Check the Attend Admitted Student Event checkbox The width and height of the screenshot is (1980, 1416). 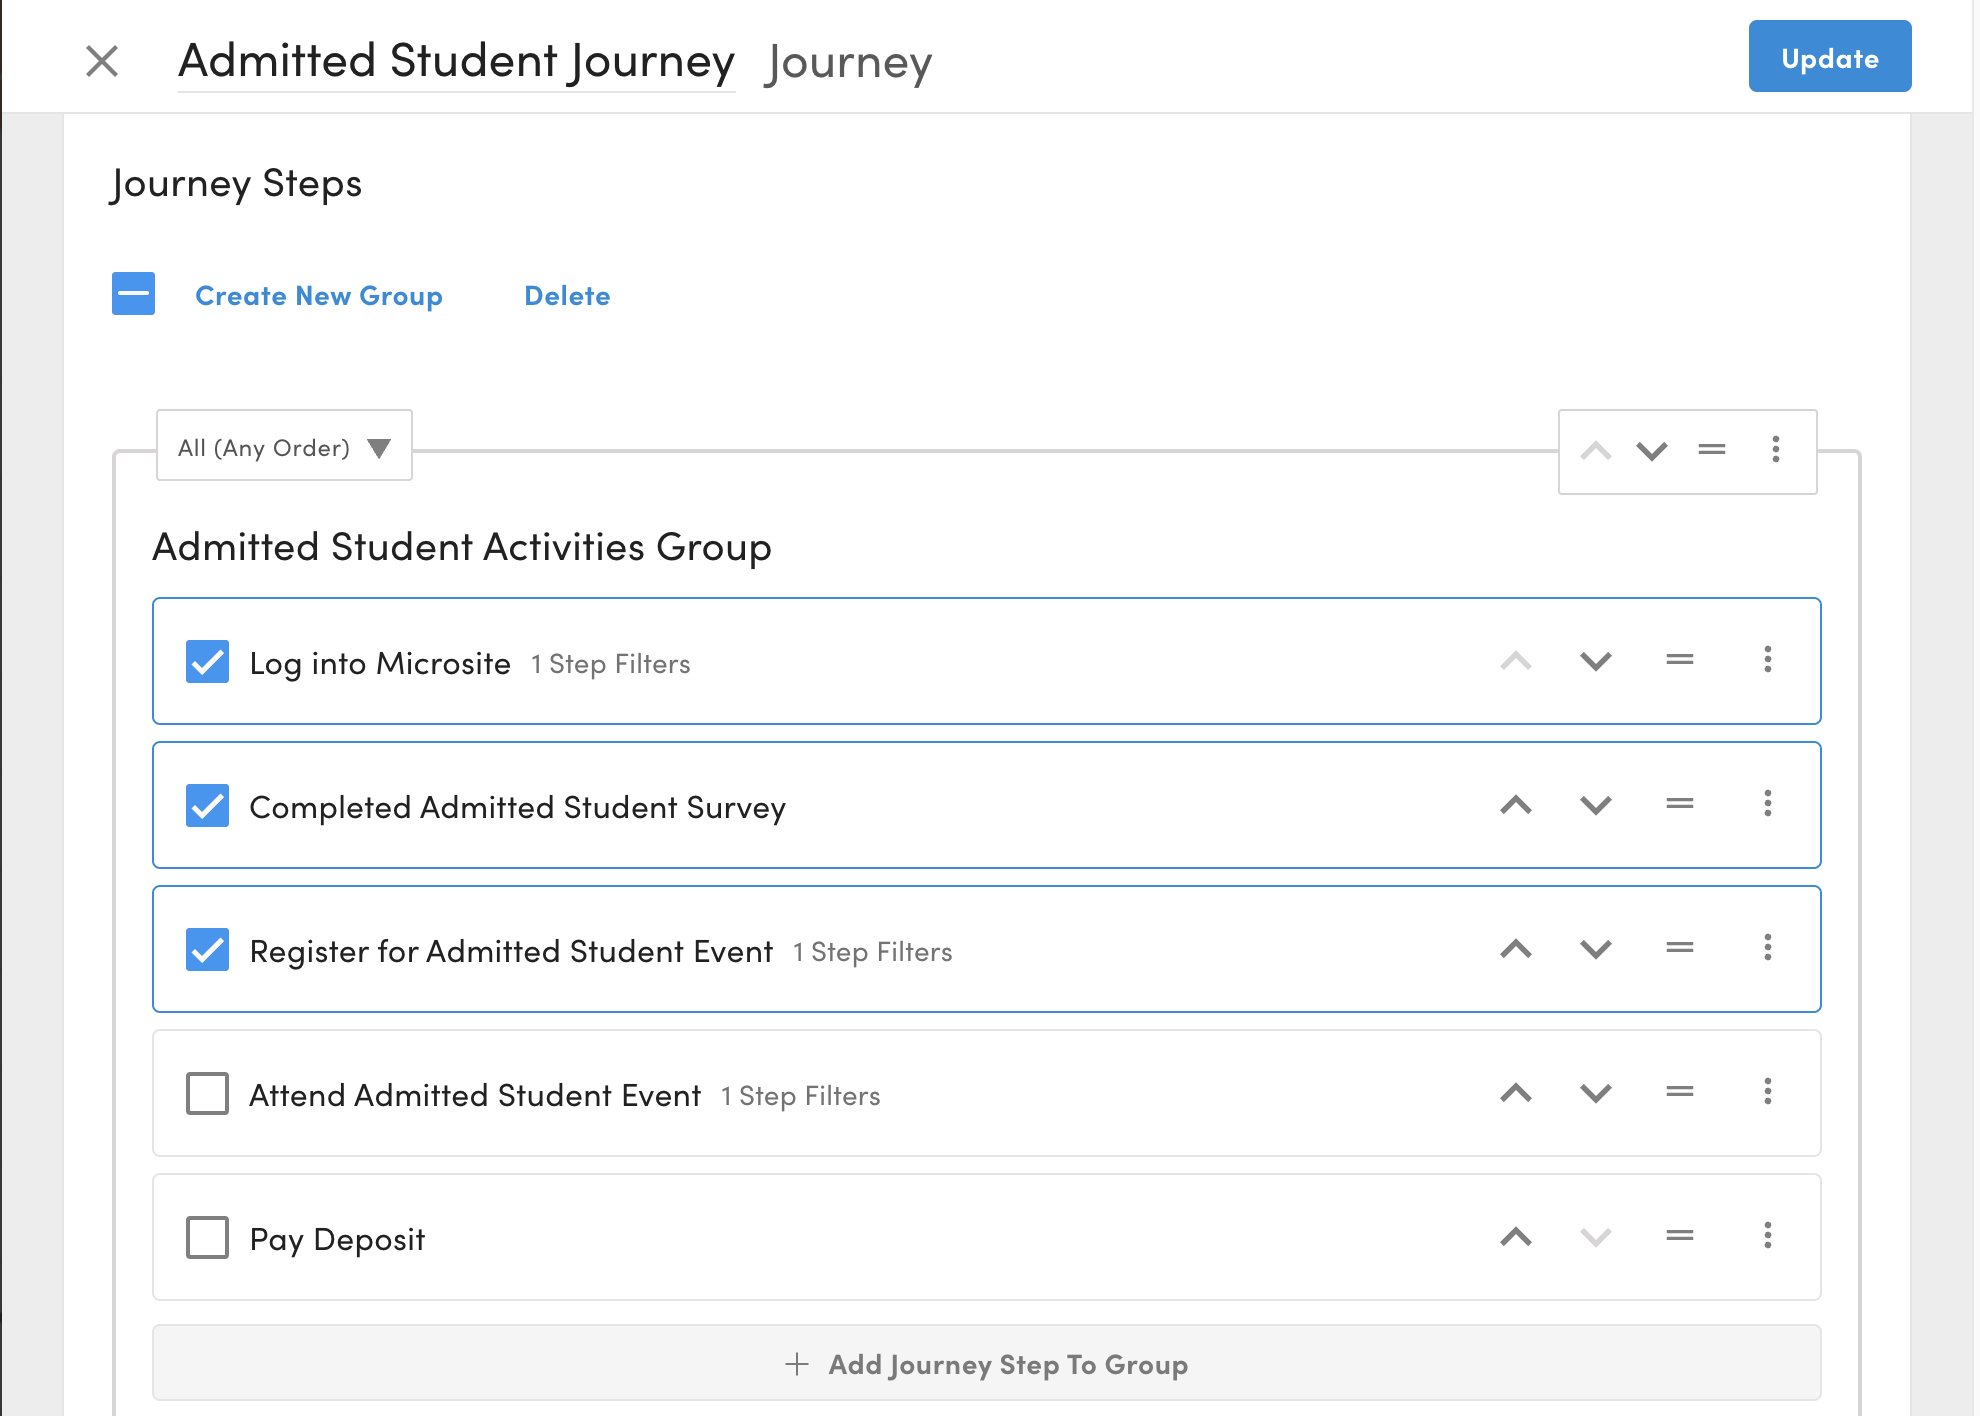207,1094
